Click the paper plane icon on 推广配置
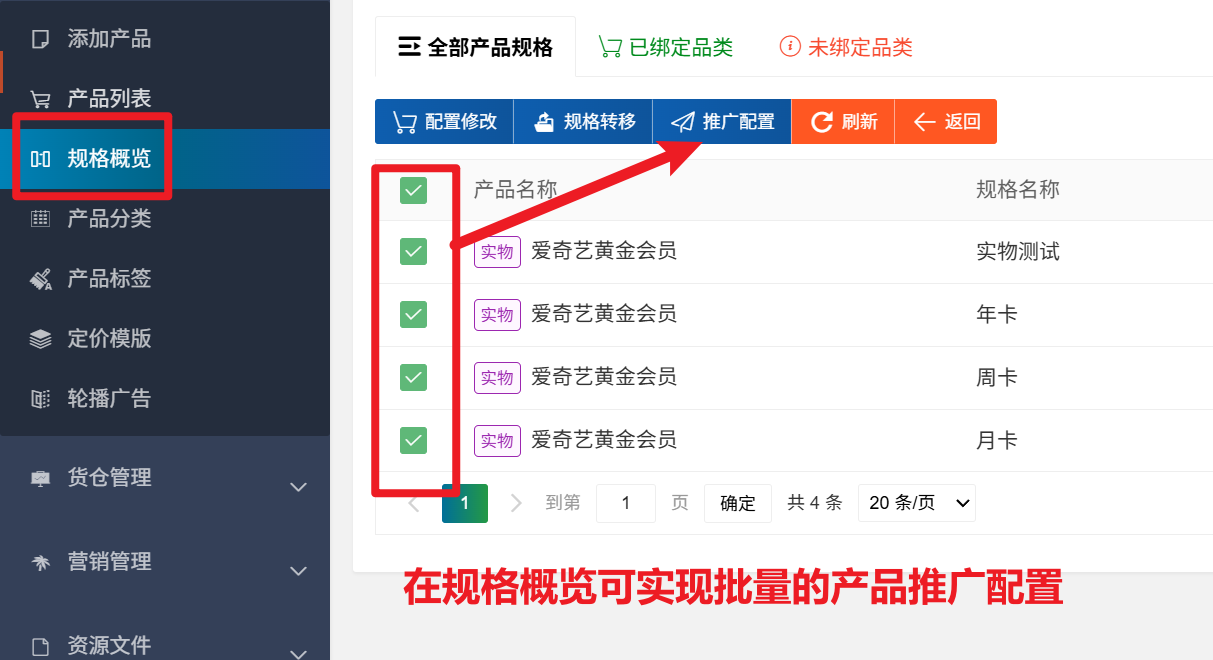 coord(682,122)
